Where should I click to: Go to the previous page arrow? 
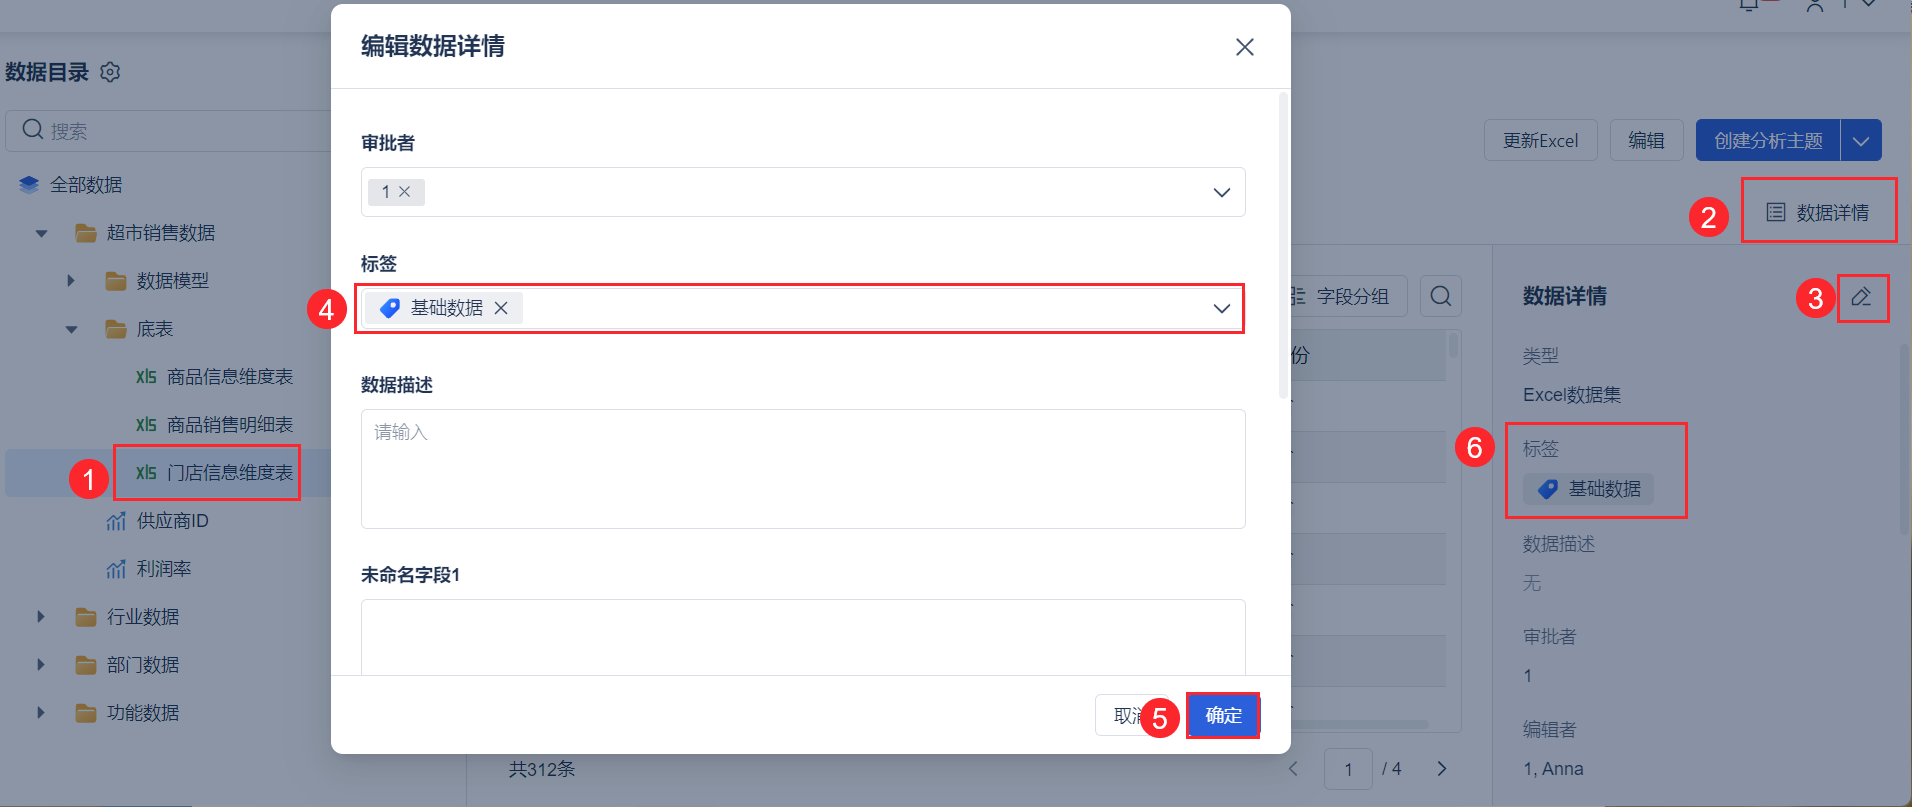point(1294,769)
